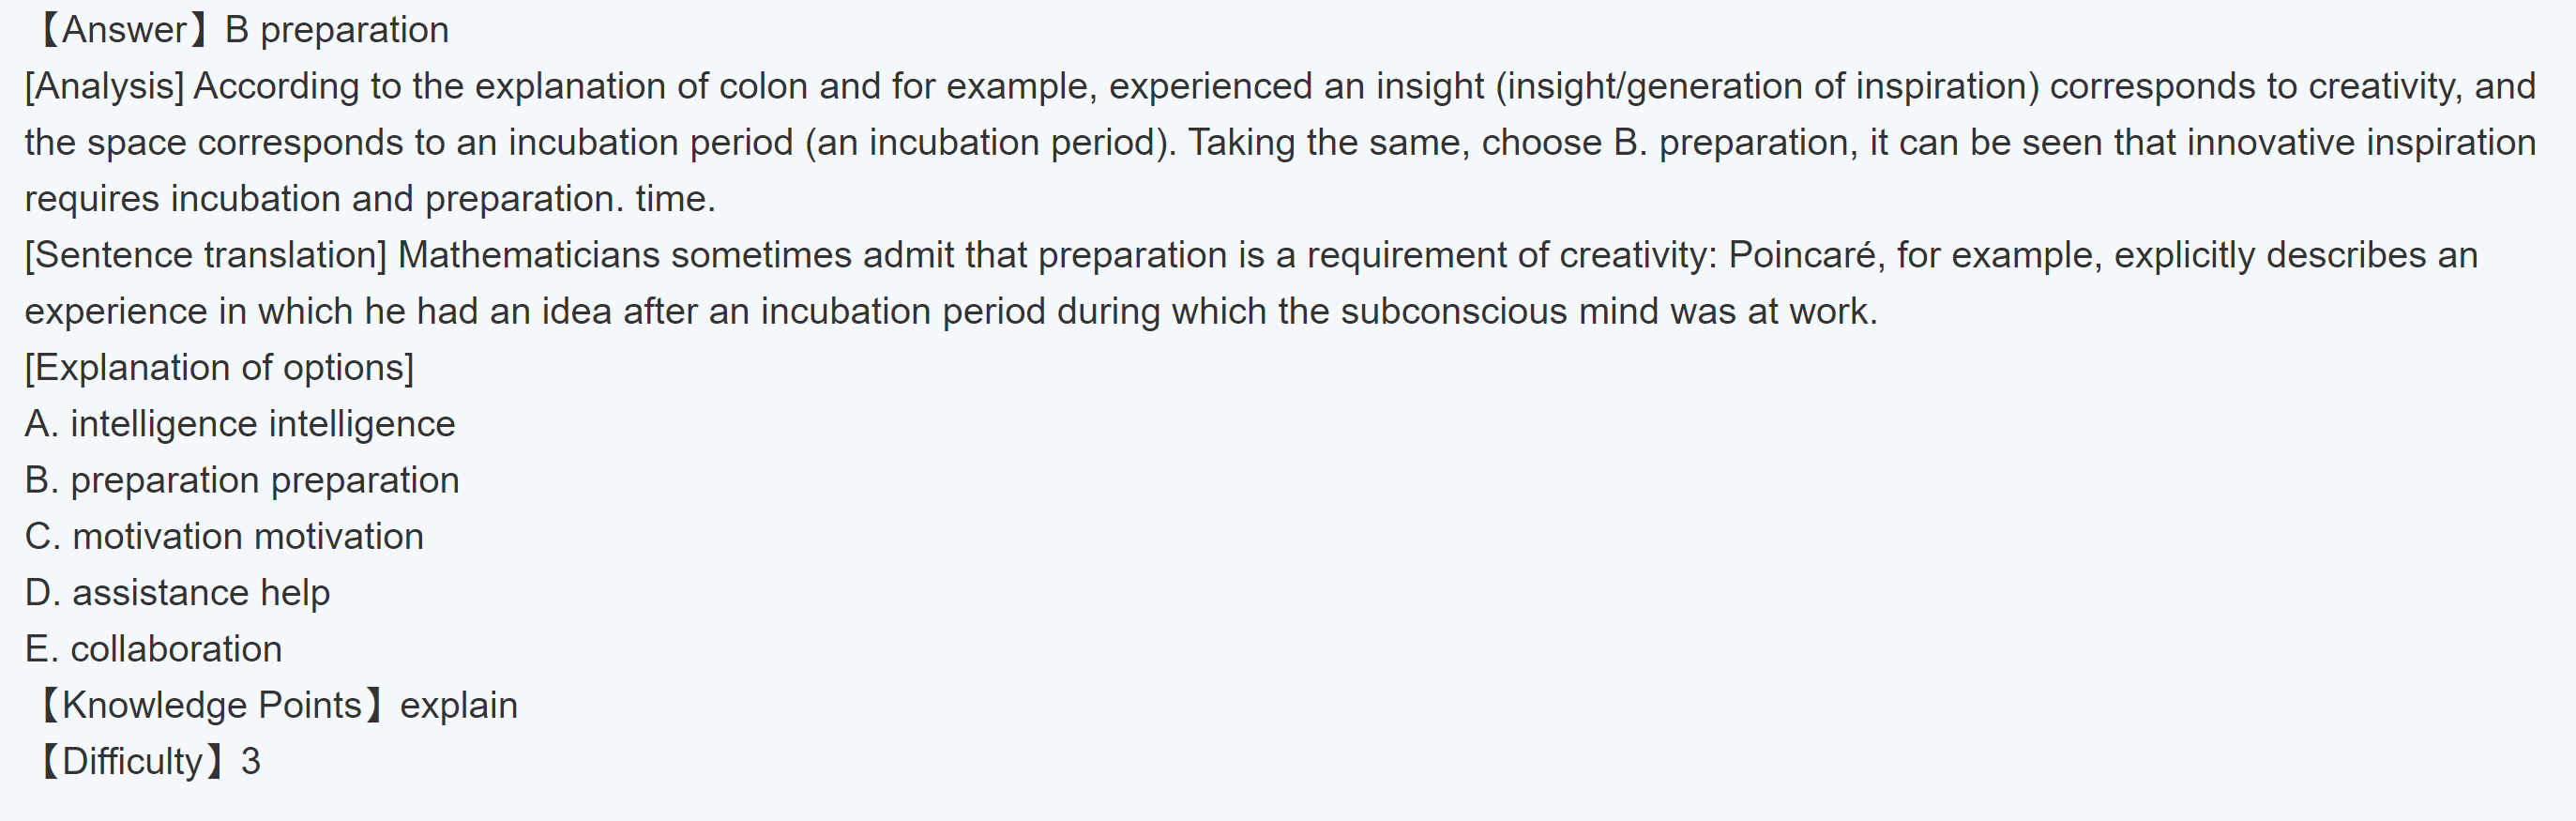The width and height of the screenshot is (2576, 821).
Task: Click the "(insight/generation of inspiration)" parenthetical
Action: pos(1767,87)
